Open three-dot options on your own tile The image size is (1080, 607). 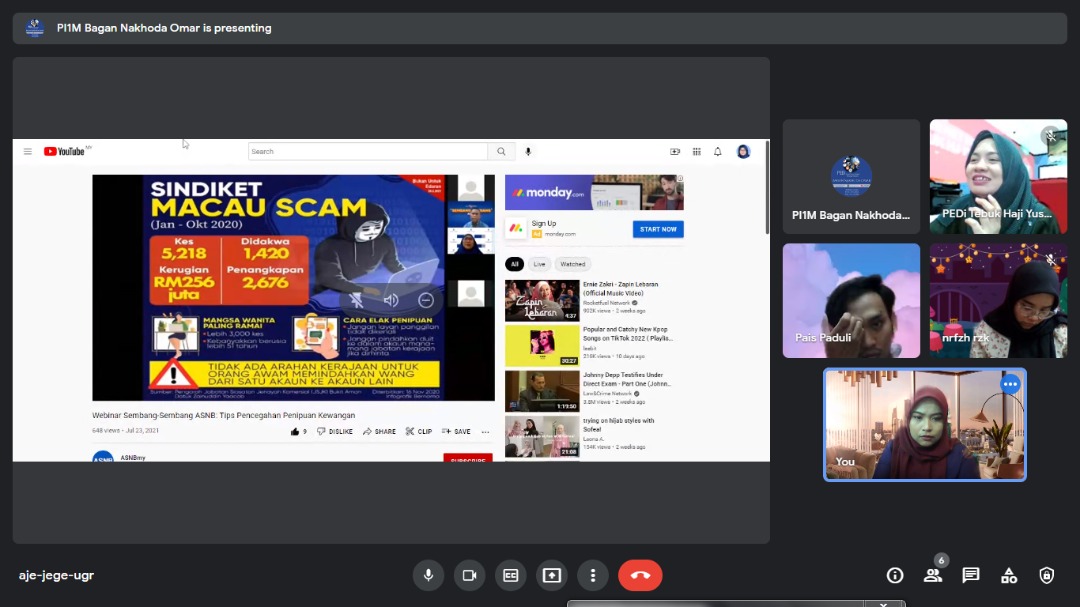1010,384
